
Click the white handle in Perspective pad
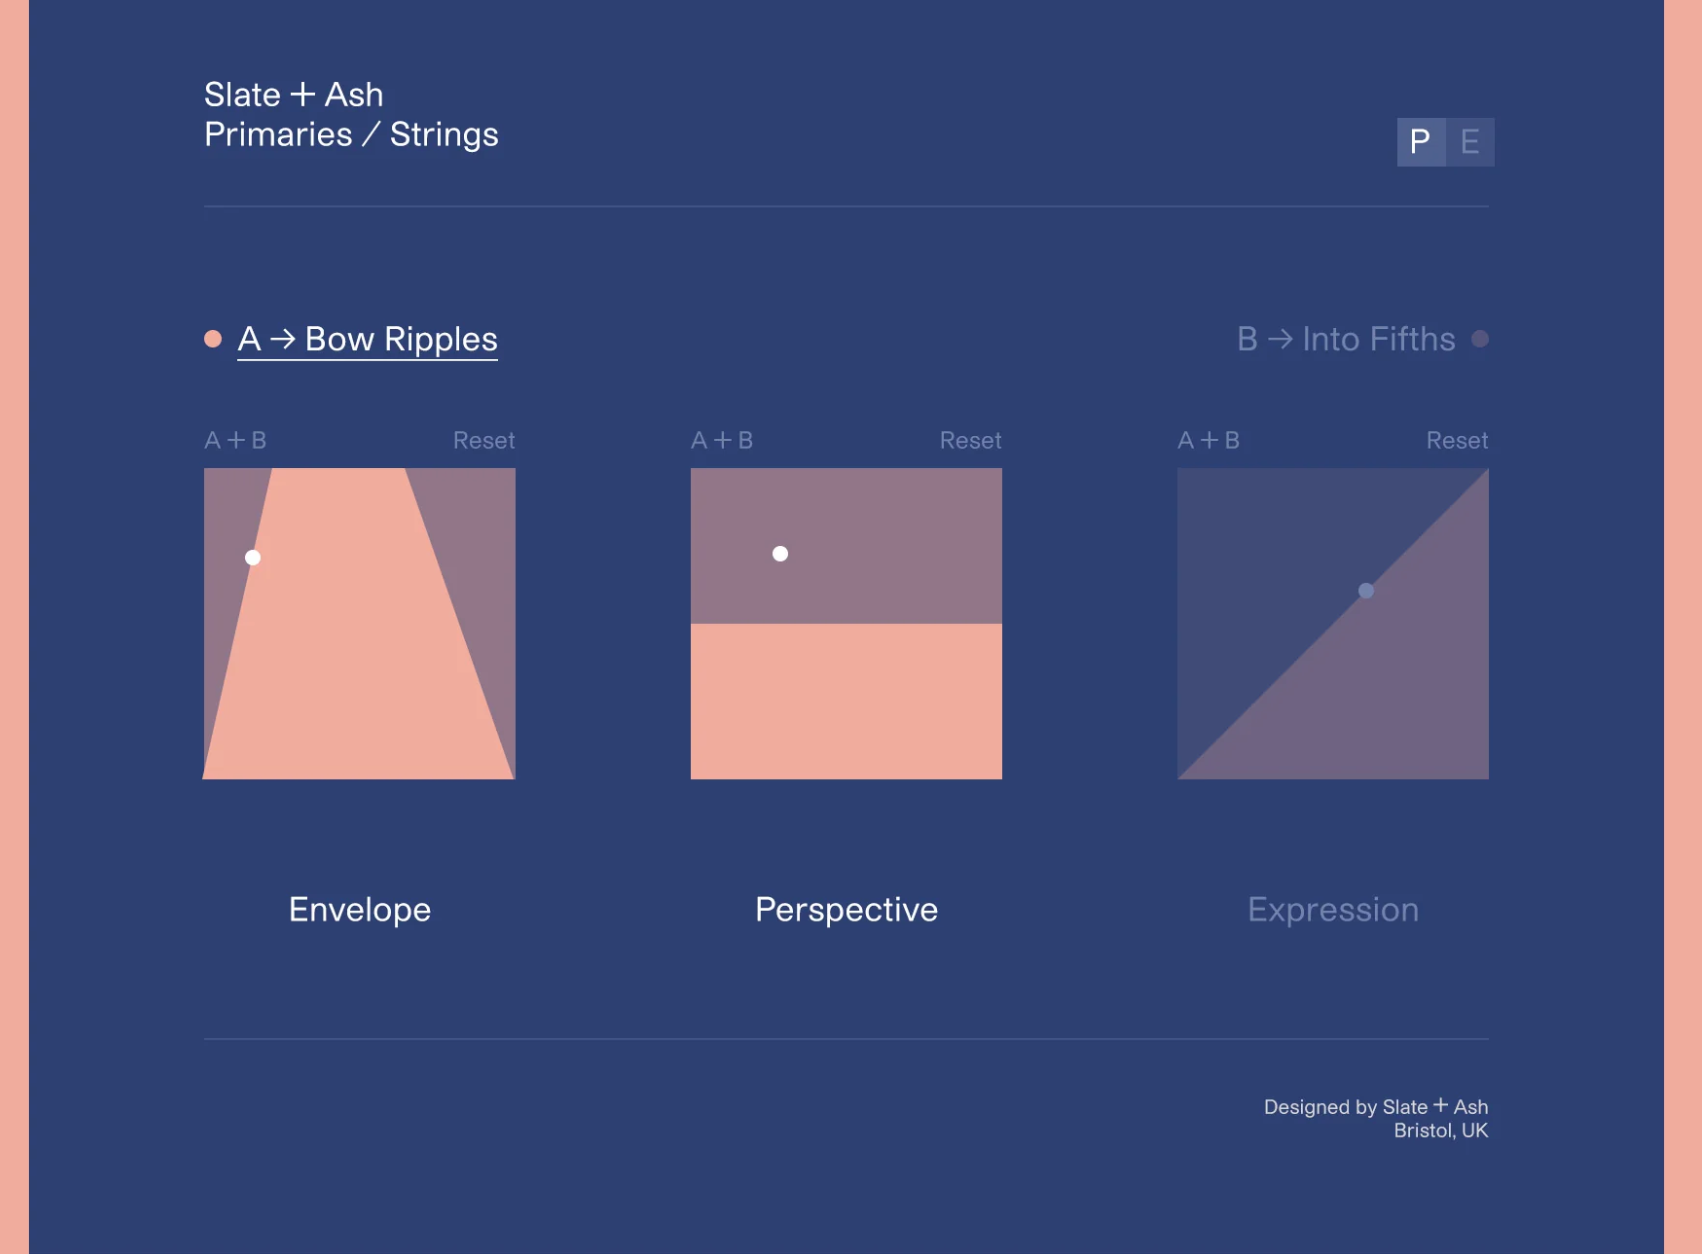780,554
